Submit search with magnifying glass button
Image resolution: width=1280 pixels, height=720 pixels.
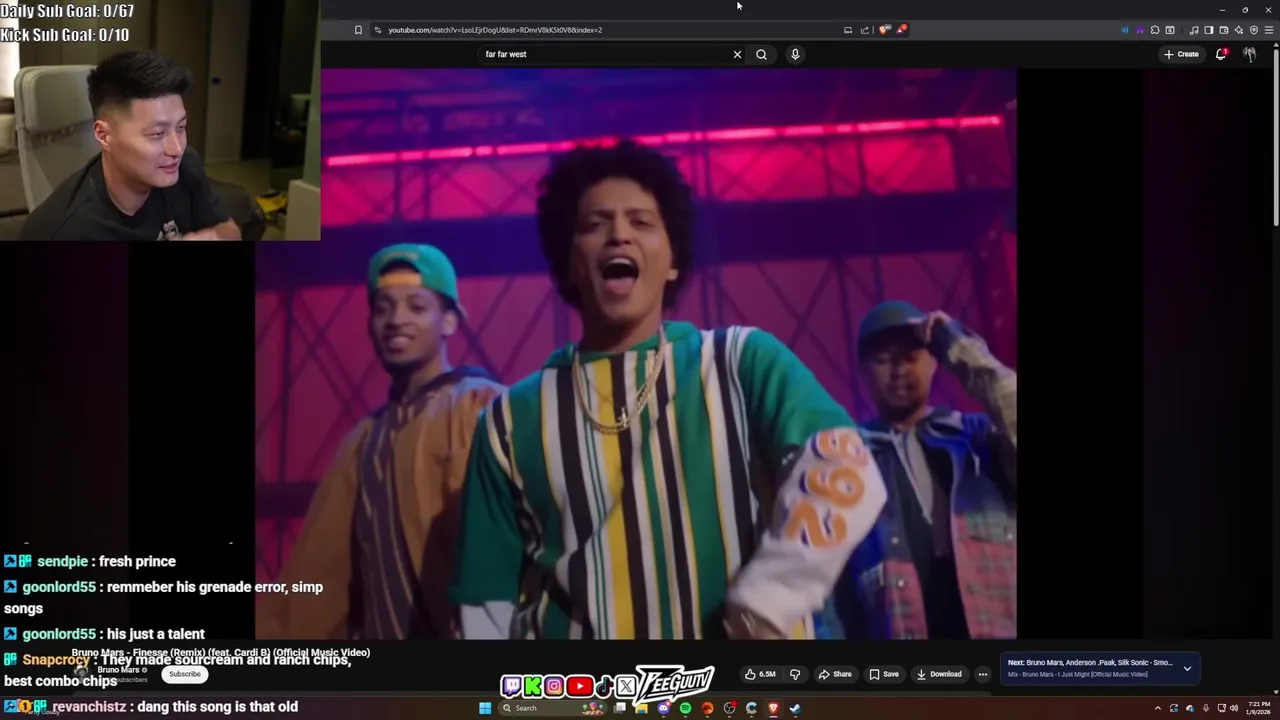pyautogui.click(x=761, y=54)
